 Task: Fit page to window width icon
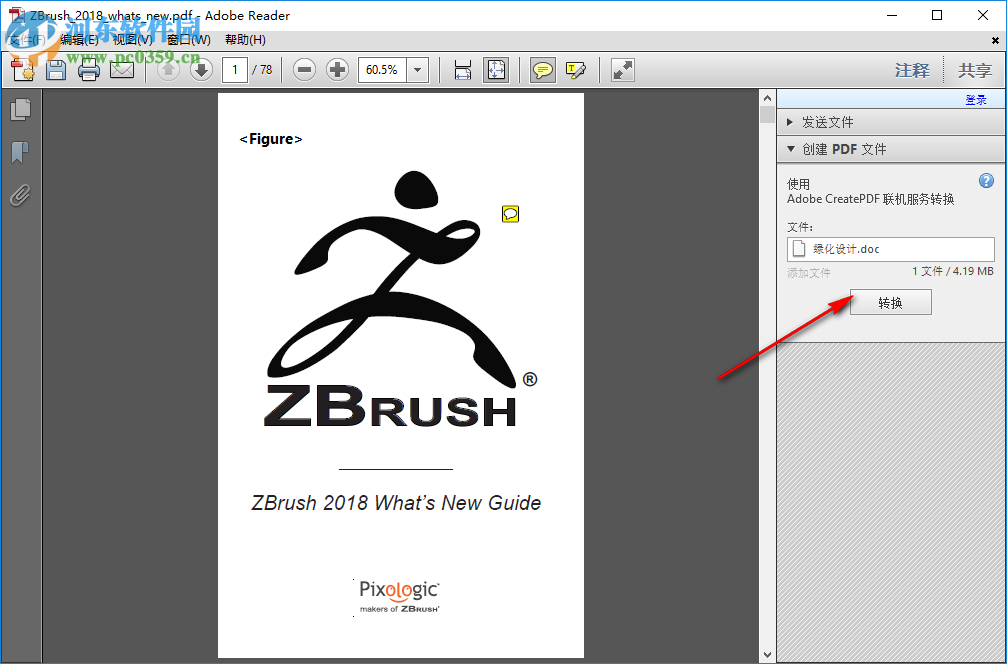(x=462, y=69)
